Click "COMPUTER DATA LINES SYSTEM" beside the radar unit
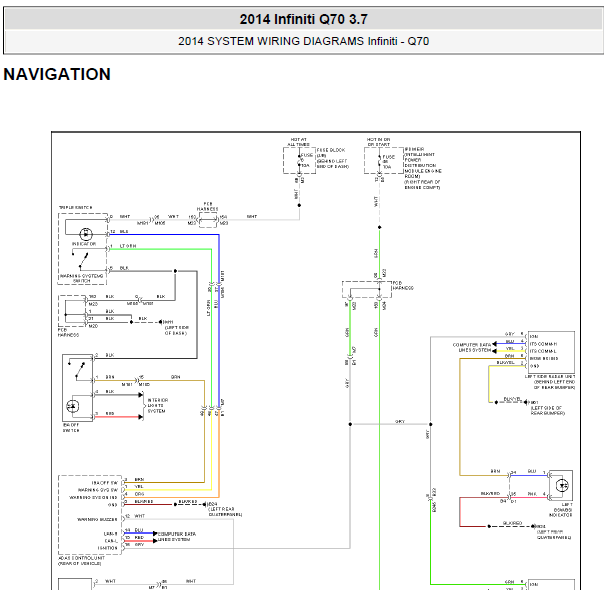604x590 pixels. point(472,347)
